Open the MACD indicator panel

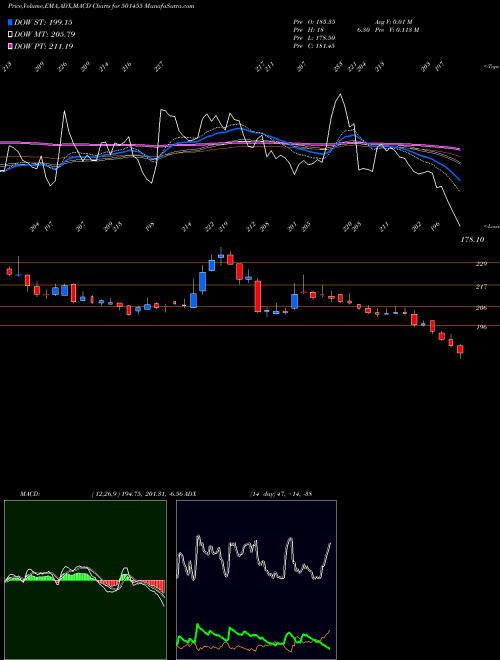point(85,580)
